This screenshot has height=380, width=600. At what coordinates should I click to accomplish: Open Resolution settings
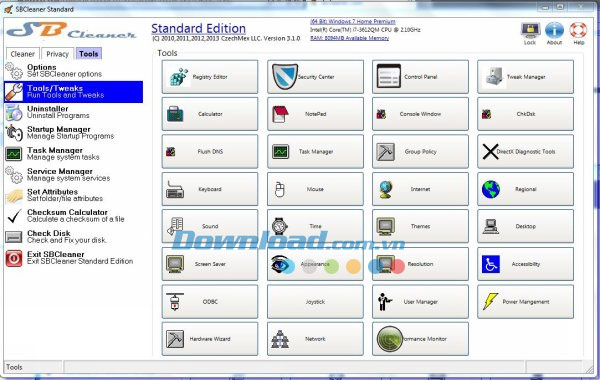420,264
